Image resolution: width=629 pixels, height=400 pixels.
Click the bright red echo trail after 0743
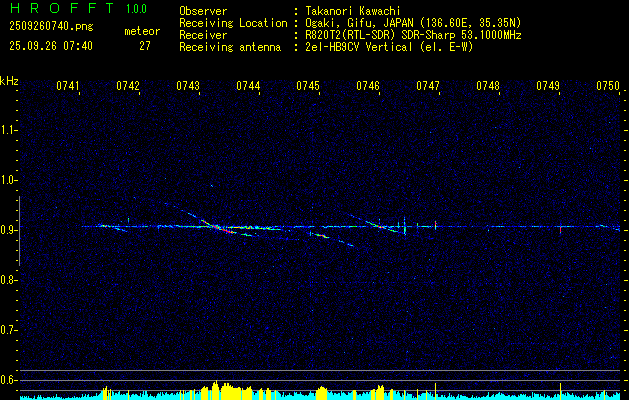point(217,226)
